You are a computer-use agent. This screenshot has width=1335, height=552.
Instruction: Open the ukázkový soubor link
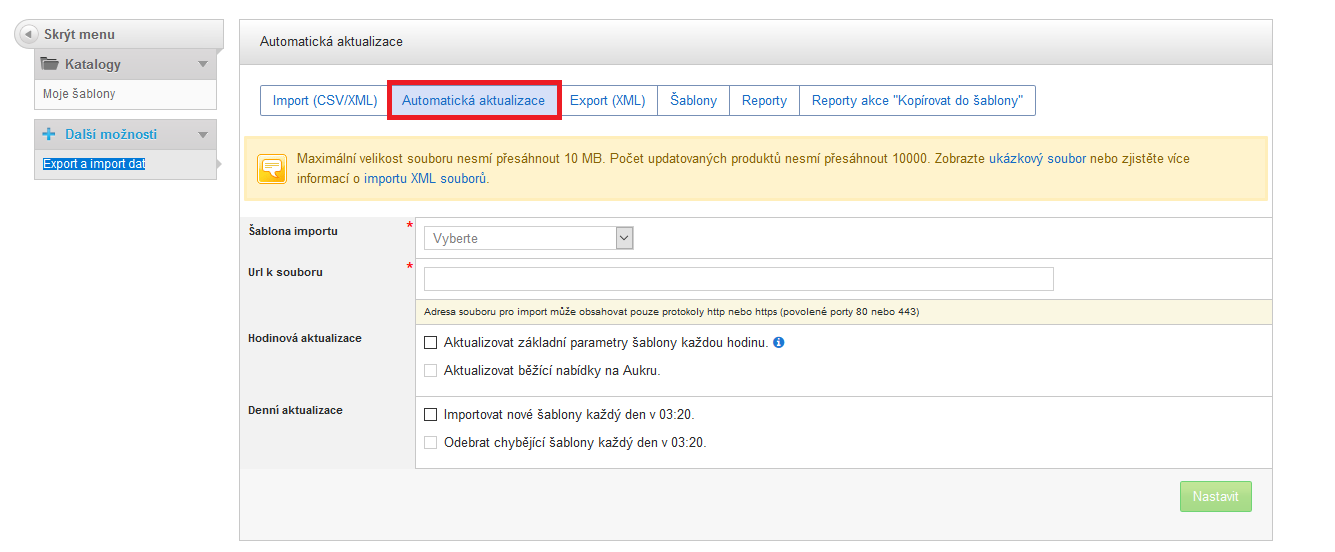pyautogui.click(x=1037, y=159)
